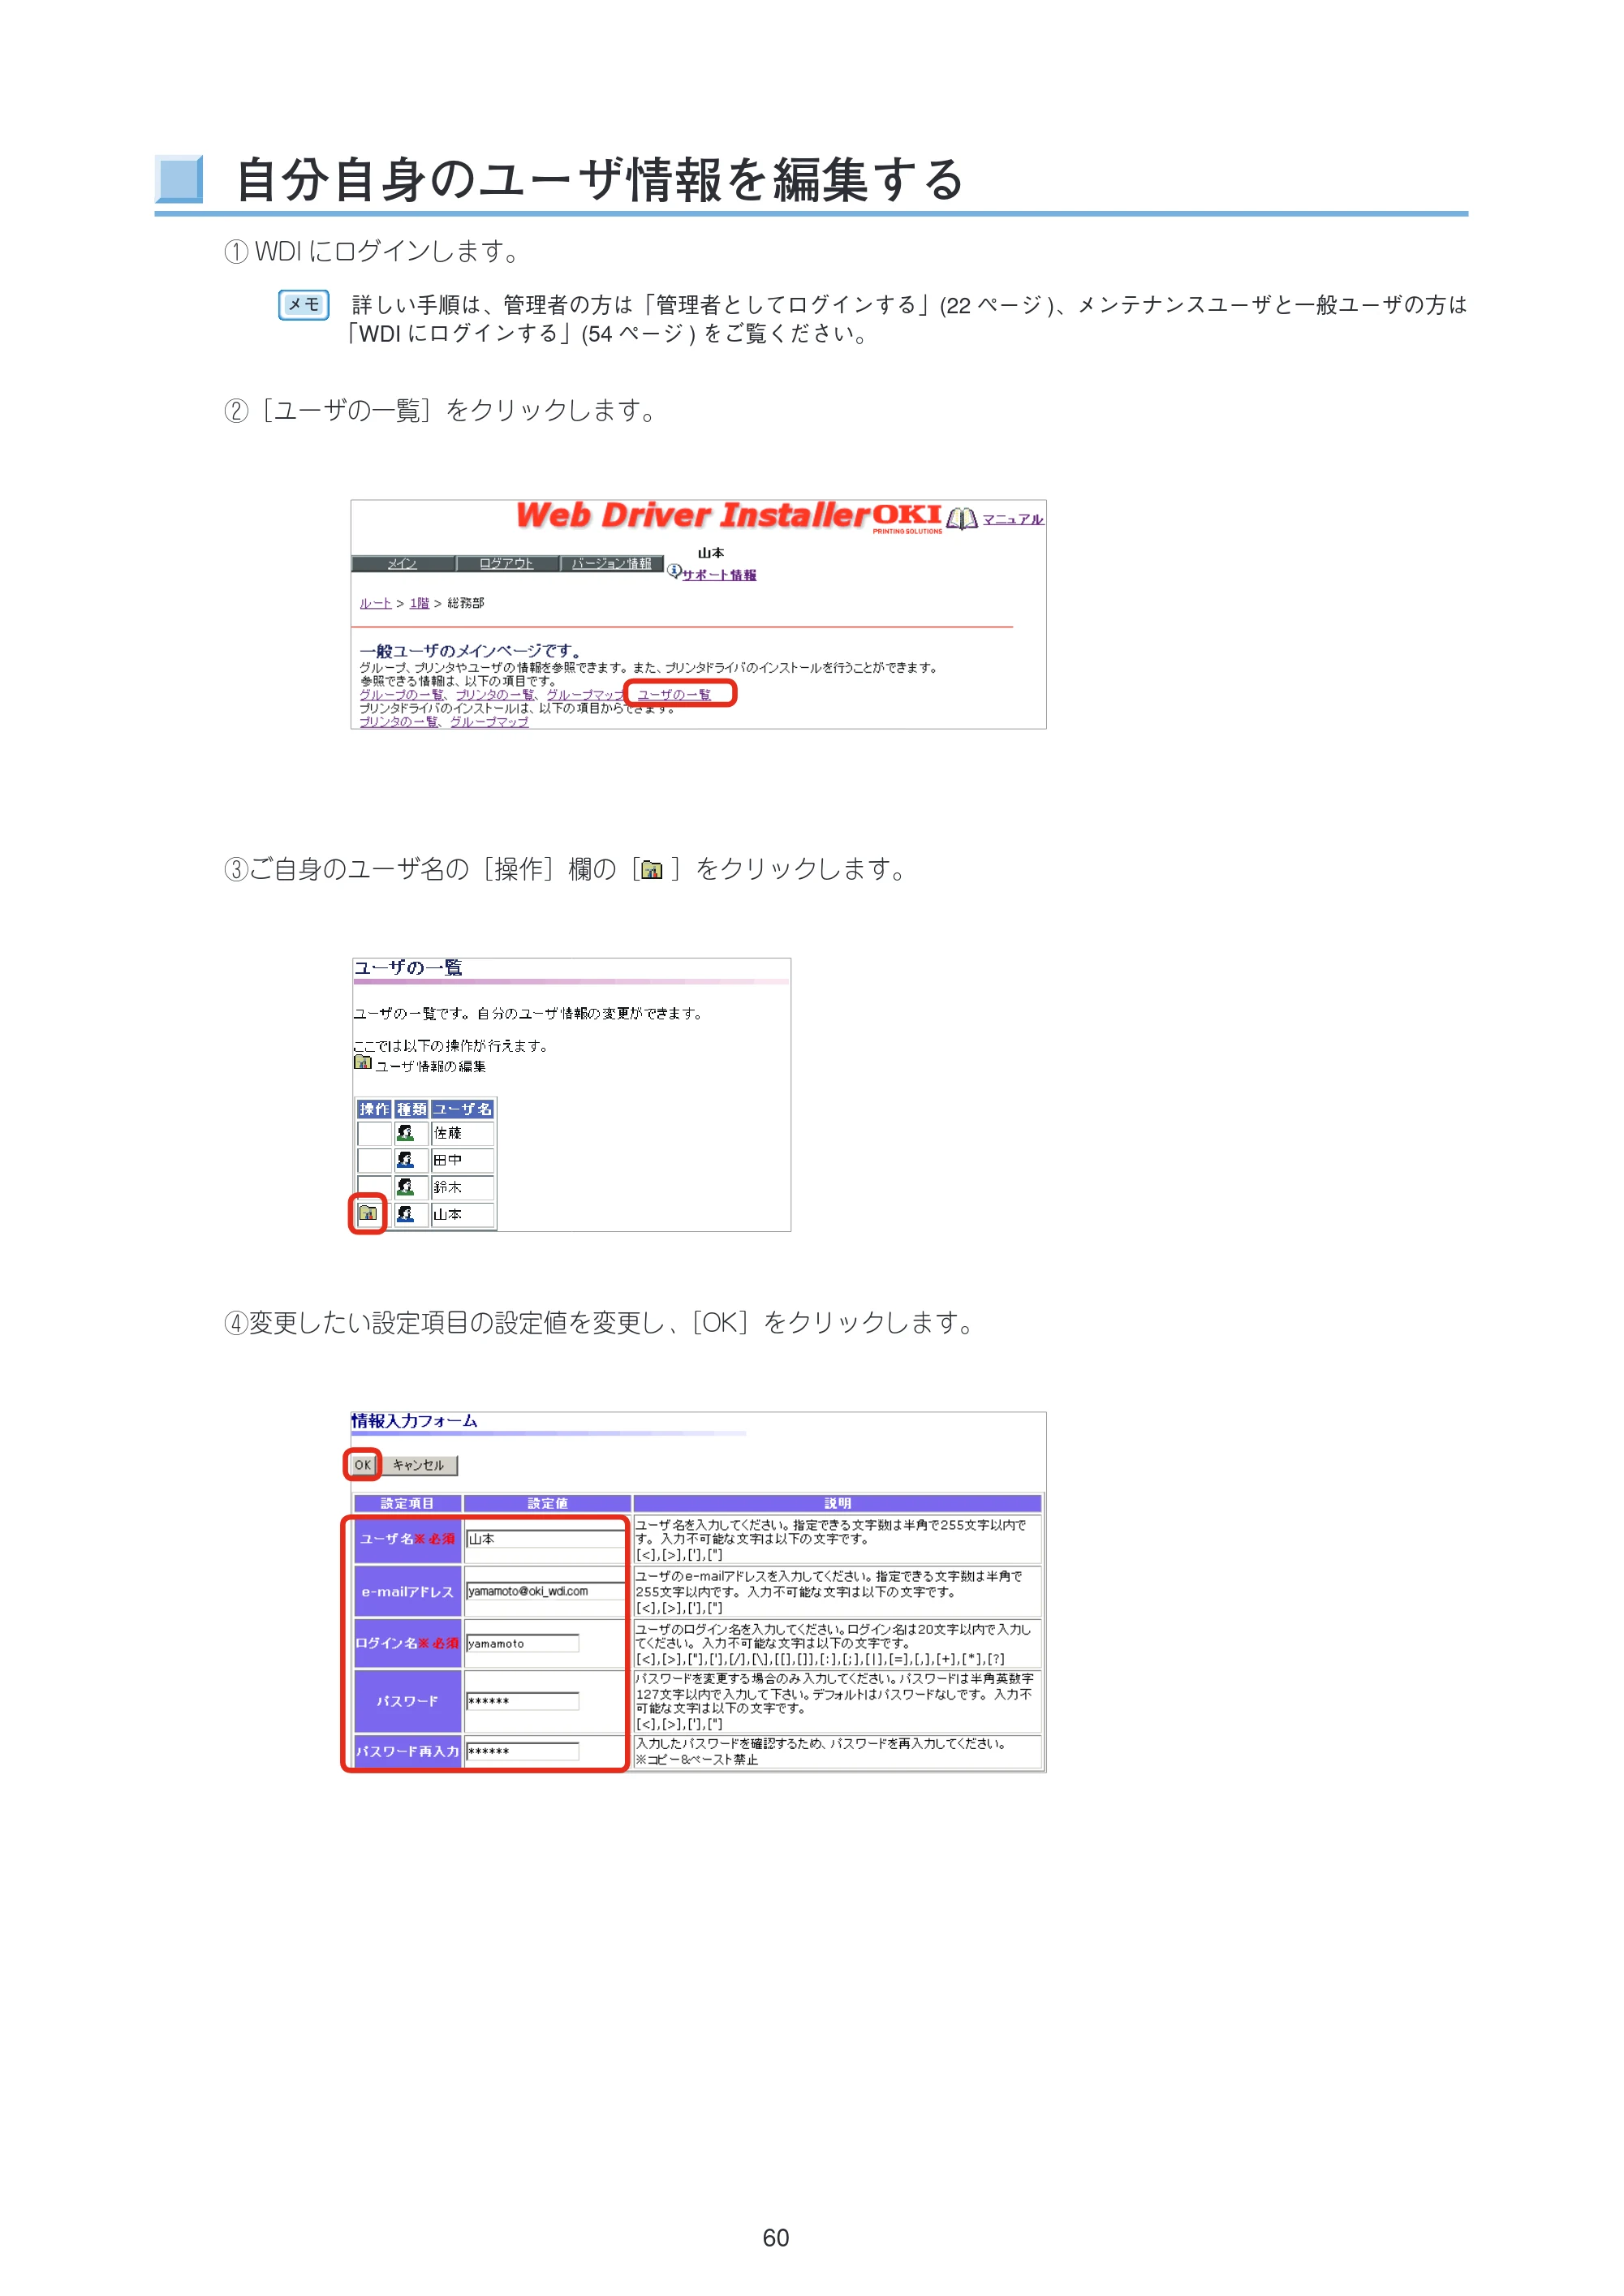Go to ルート in the breadcrumb
The height and width of the screenshot is (2296, 1624).
[x=376, y=603]
